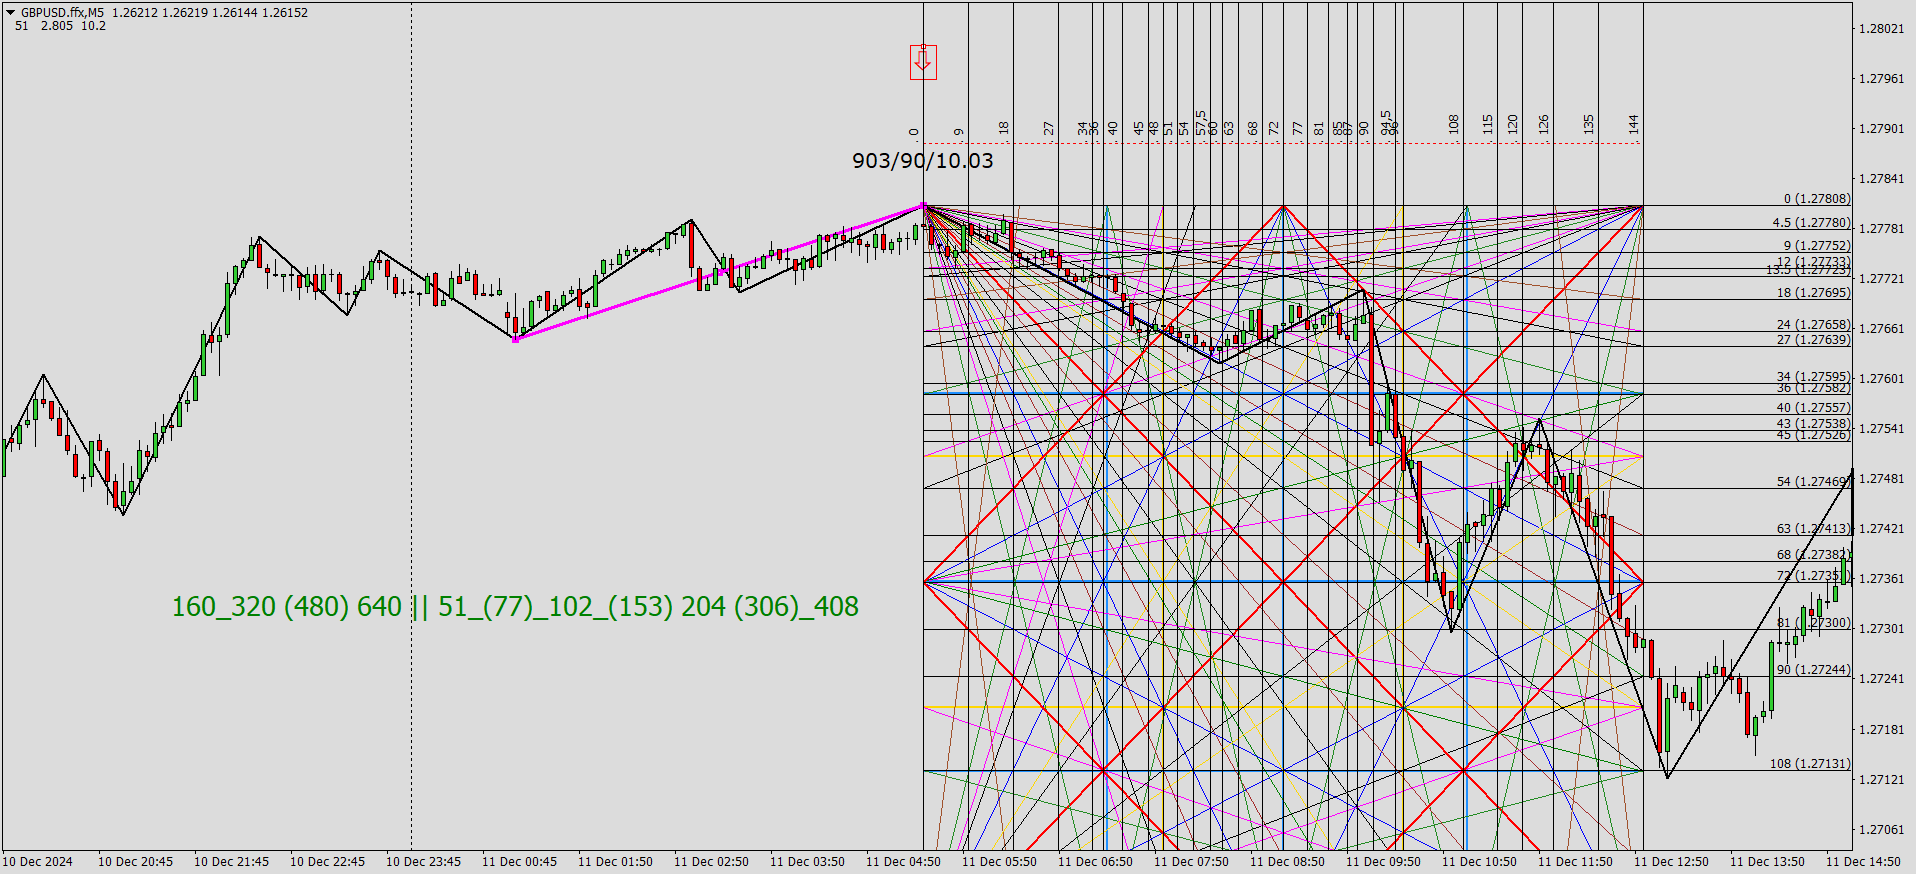The height and width of the screenshot is (874, 1916).
Task: Click price scale value 1.27901
Action: (x=1882, y=129)
